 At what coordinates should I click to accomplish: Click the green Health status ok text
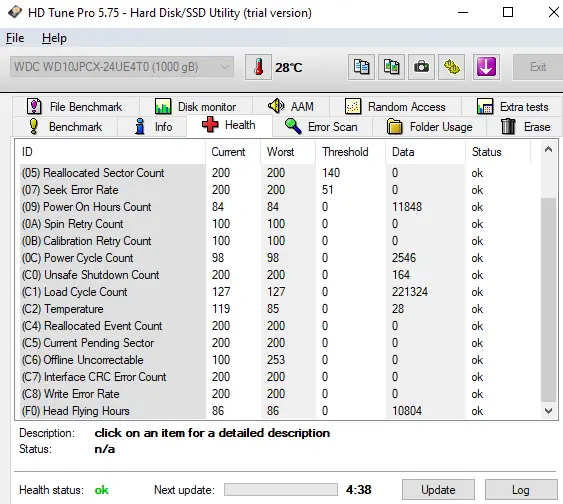[101, 490]
